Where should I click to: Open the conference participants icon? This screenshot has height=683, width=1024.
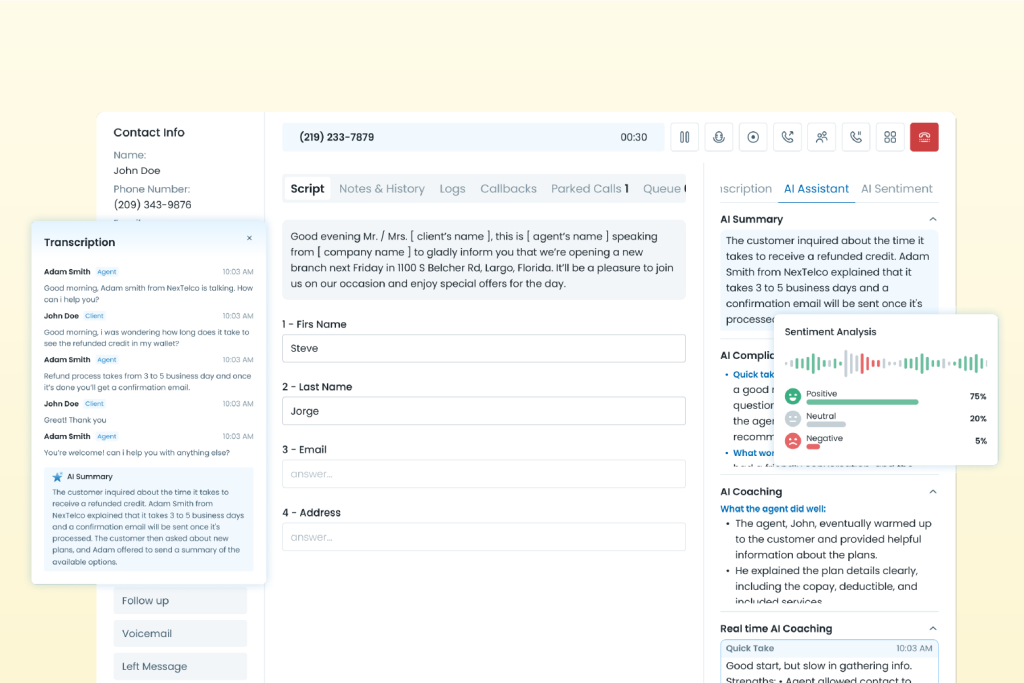[821, 137]
